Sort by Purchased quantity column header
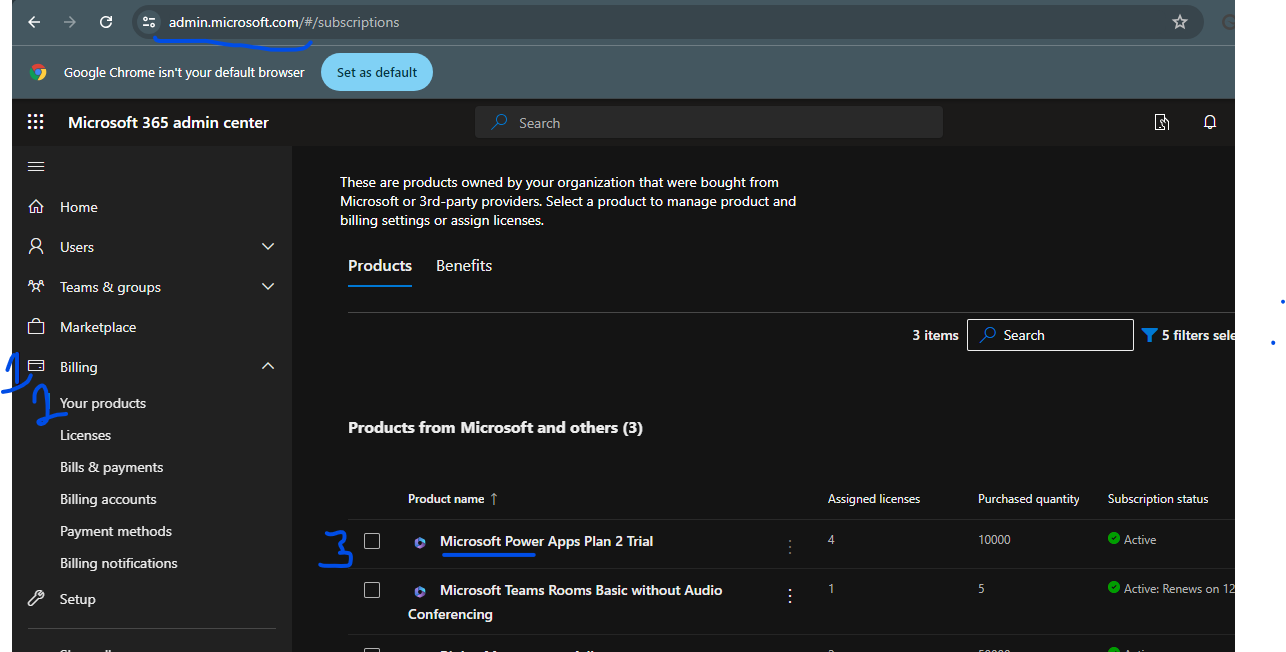Image resolution: width=1286 pixels, height=652 pixels. (1029, 498)
